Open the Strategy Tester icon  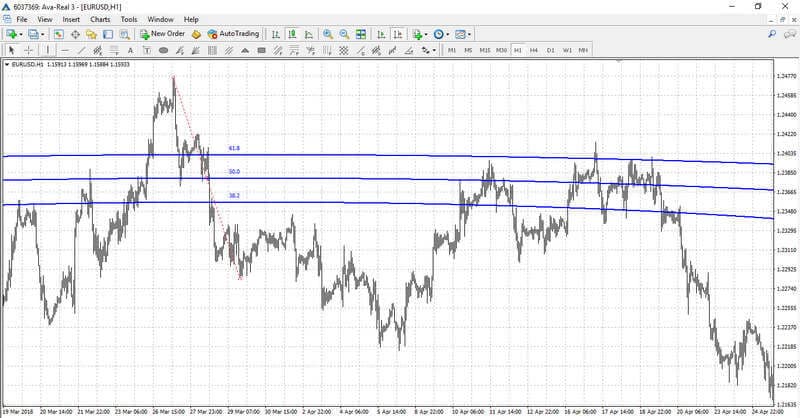point(124,34)
